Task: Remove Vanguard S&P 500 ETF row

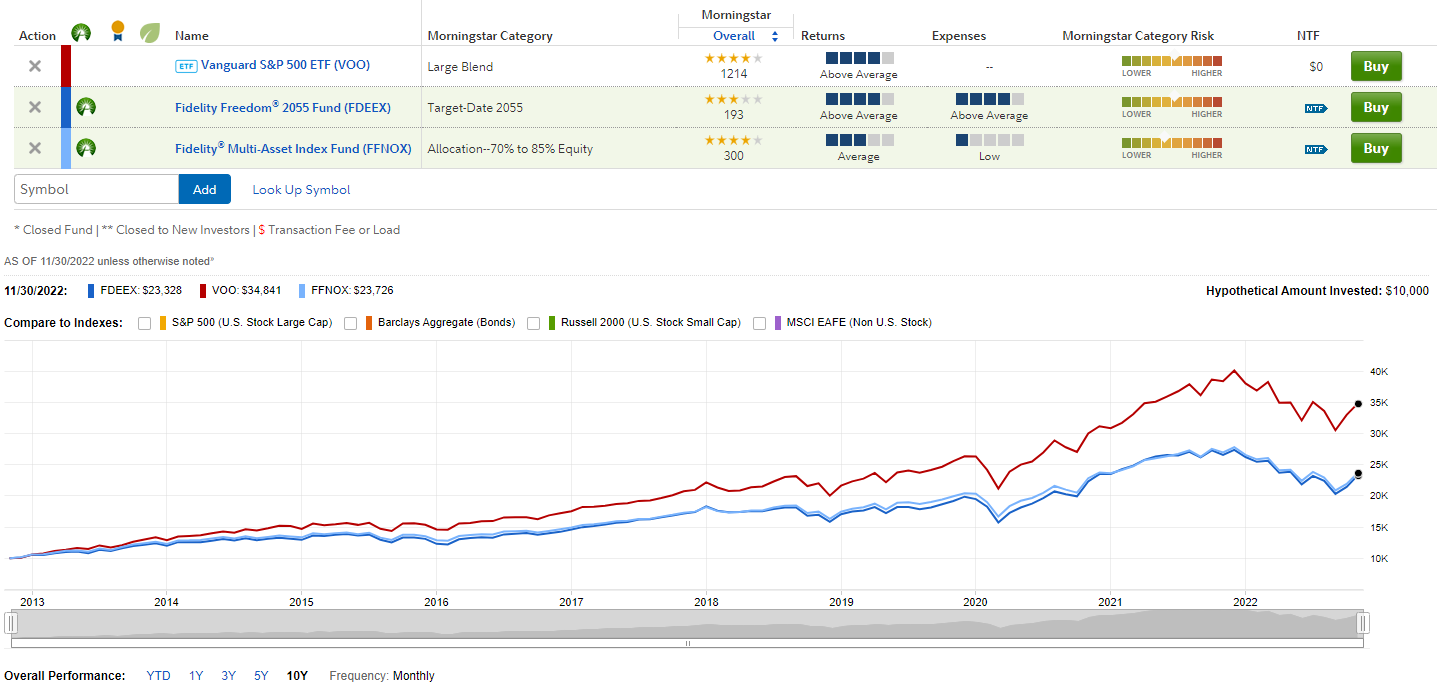Action: (35, 66)
